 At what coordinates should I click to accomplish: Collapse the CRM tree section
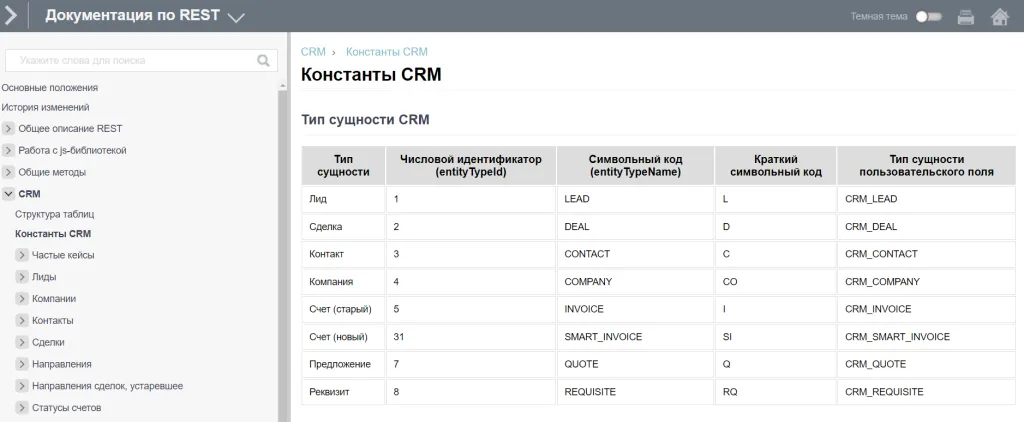pyautogui.click(x=8, y=194)
